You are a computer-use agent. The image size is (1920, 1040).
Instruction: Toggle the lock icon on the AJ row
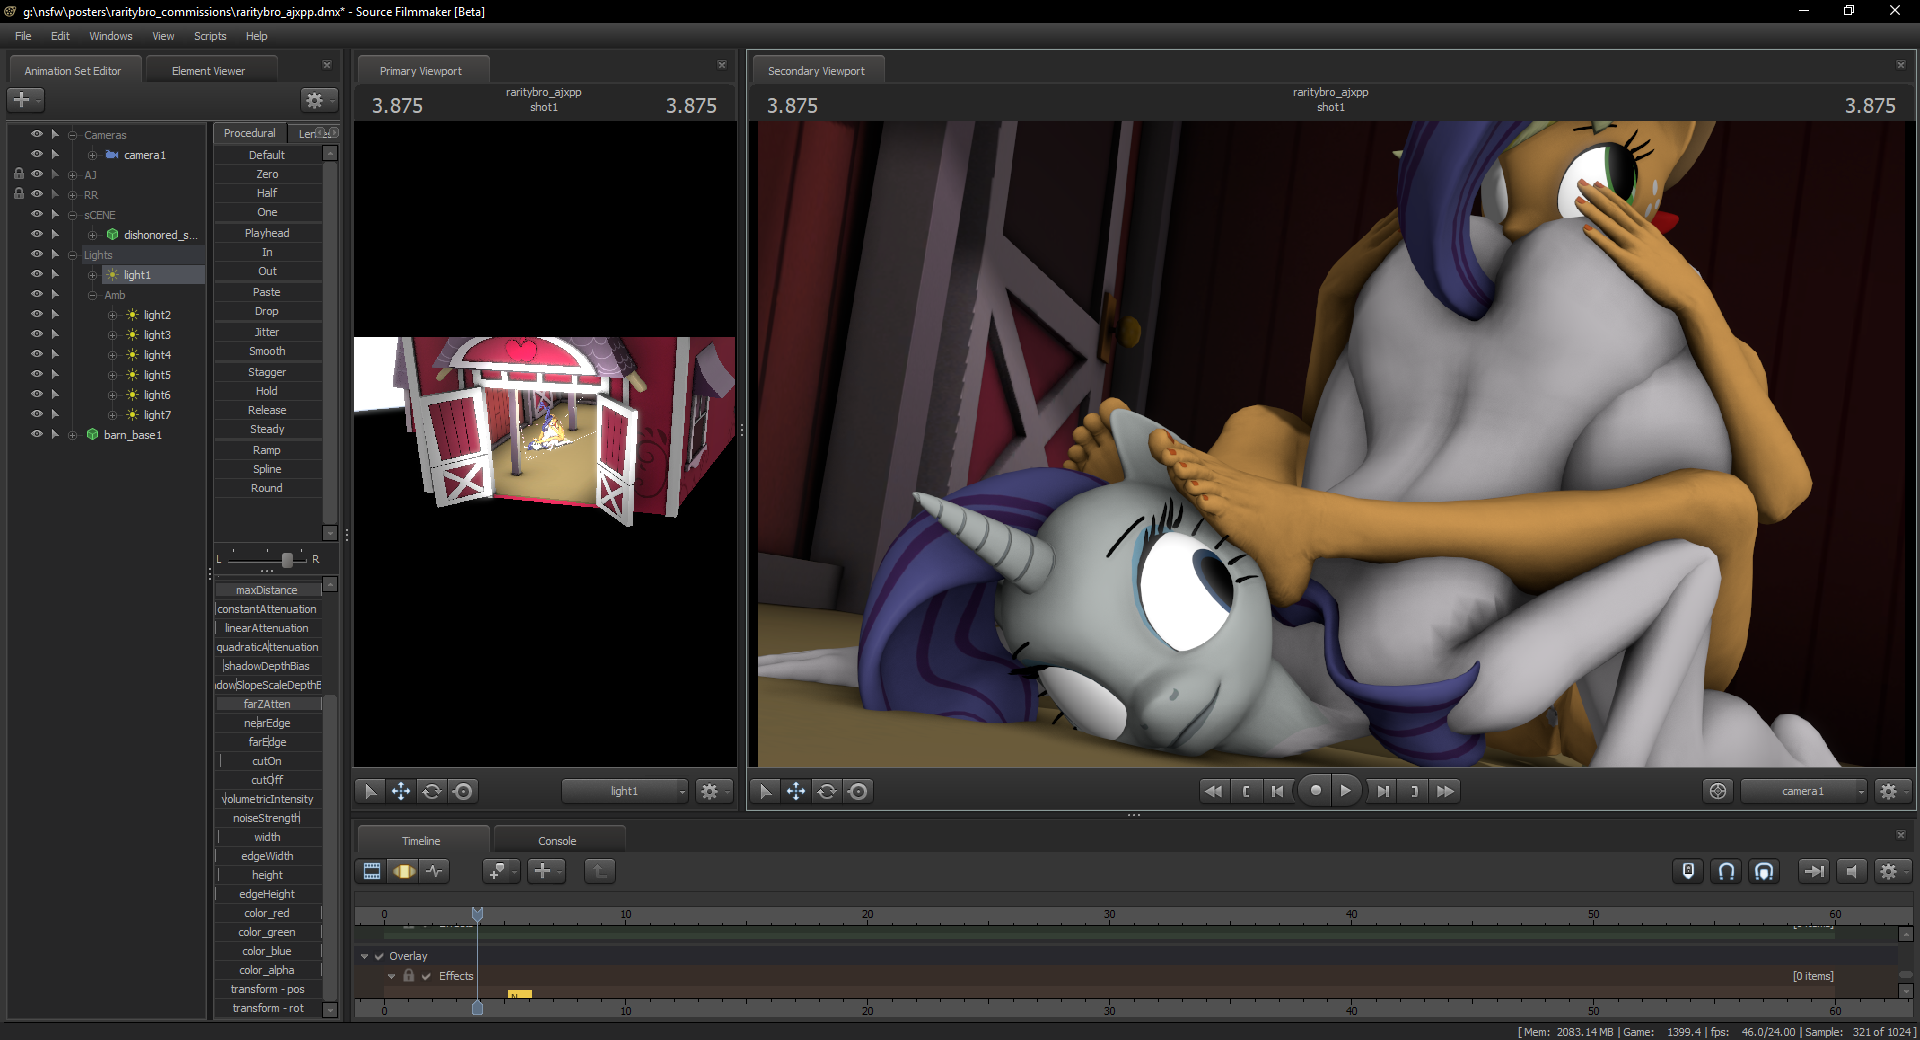(19, 174)
